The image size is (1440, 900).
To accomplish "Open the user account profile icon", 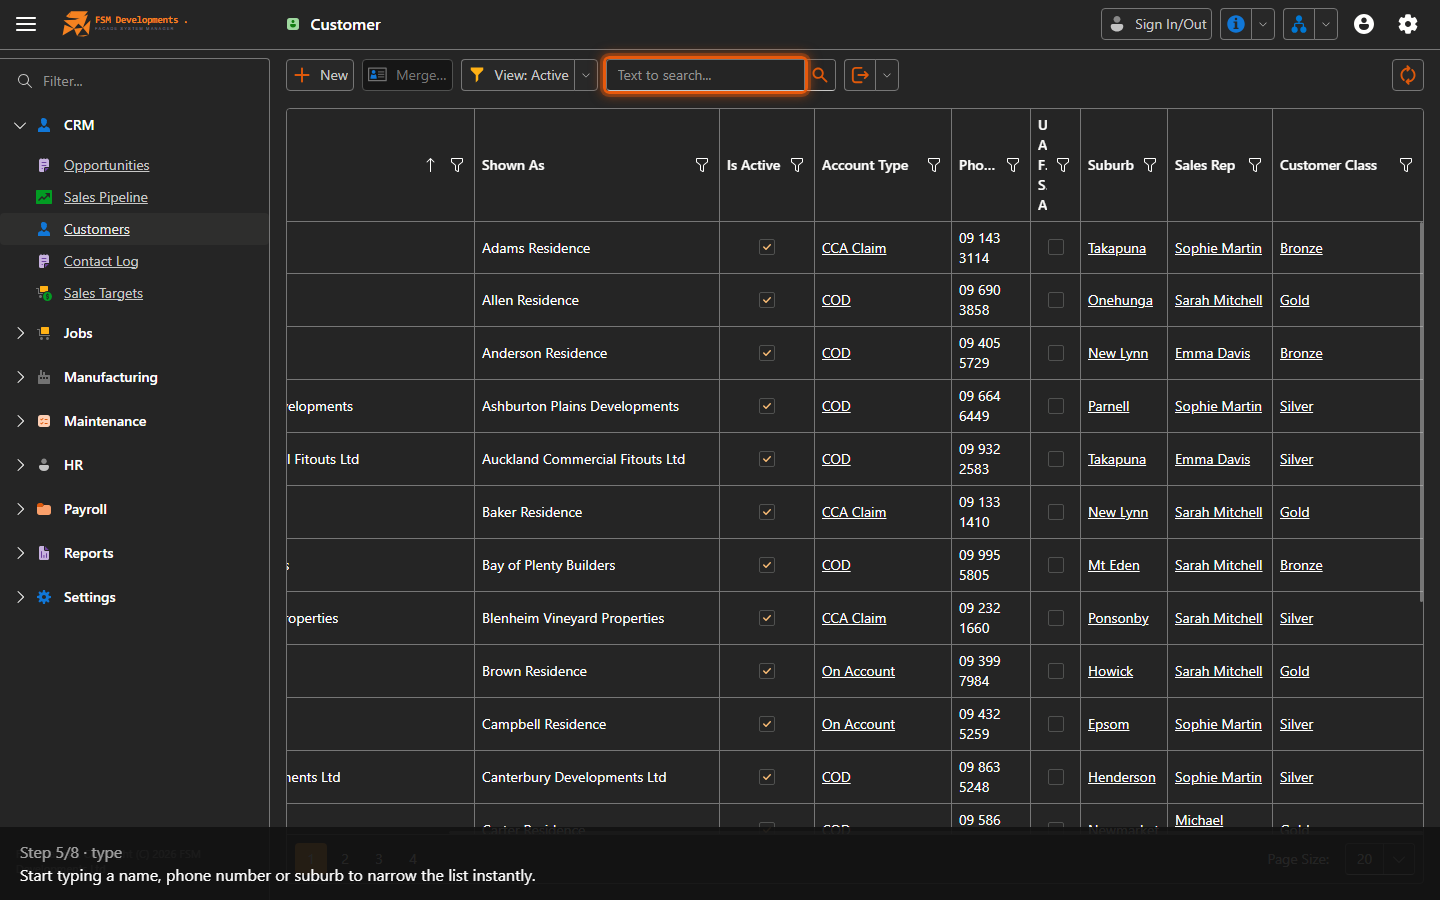I will pos(1364,24).
